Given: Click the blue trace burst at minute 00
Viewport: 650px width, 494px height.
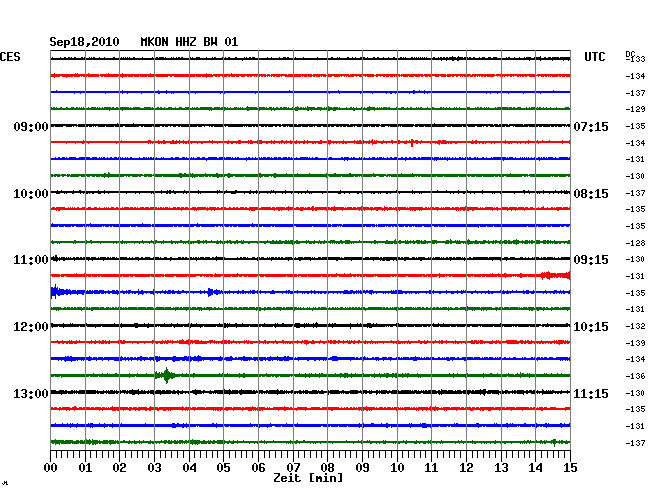Looking at the screenshot, I should pyautogui.click(x=58, y=292).
